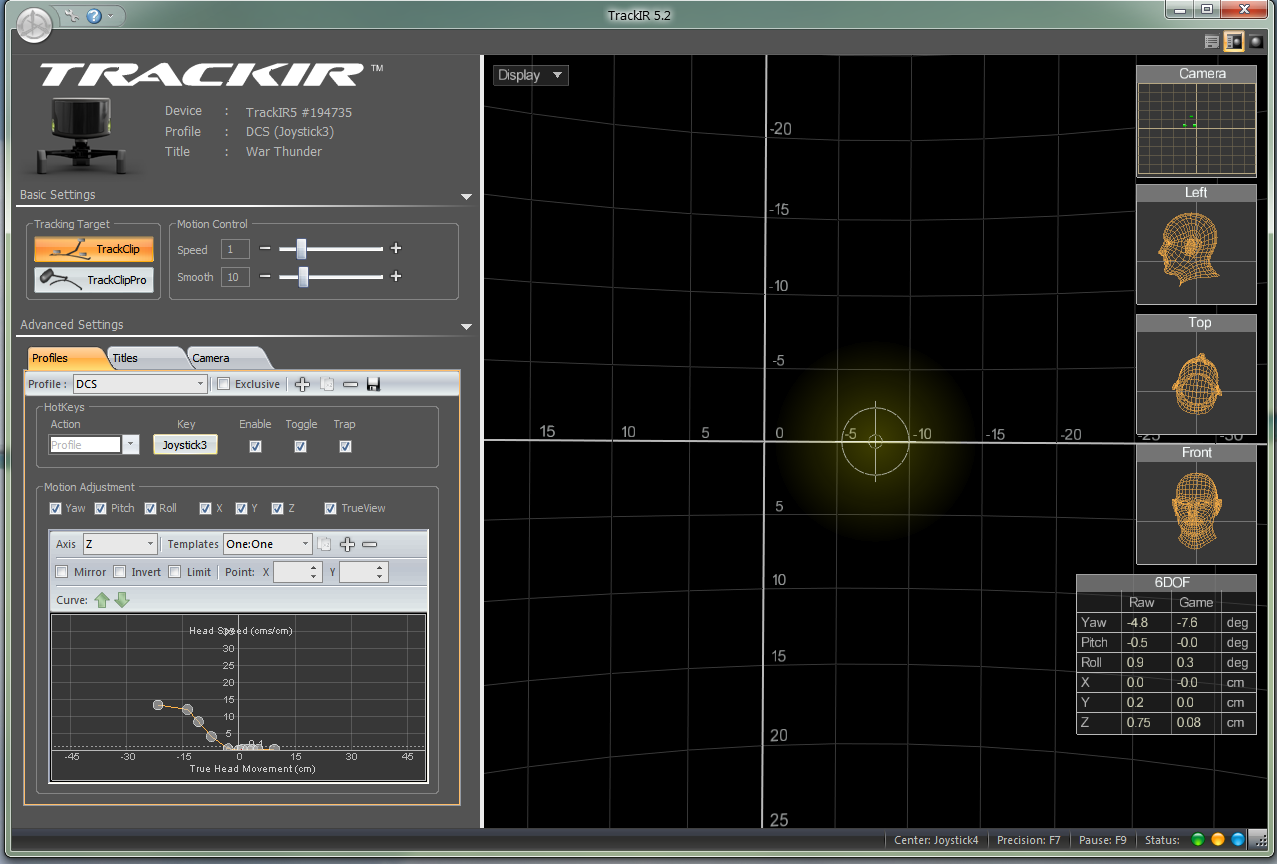This screenshot has height=864, width=1277.
Task: Switch to the display-only layout view icon
Action: click(x=1255, y=42)
